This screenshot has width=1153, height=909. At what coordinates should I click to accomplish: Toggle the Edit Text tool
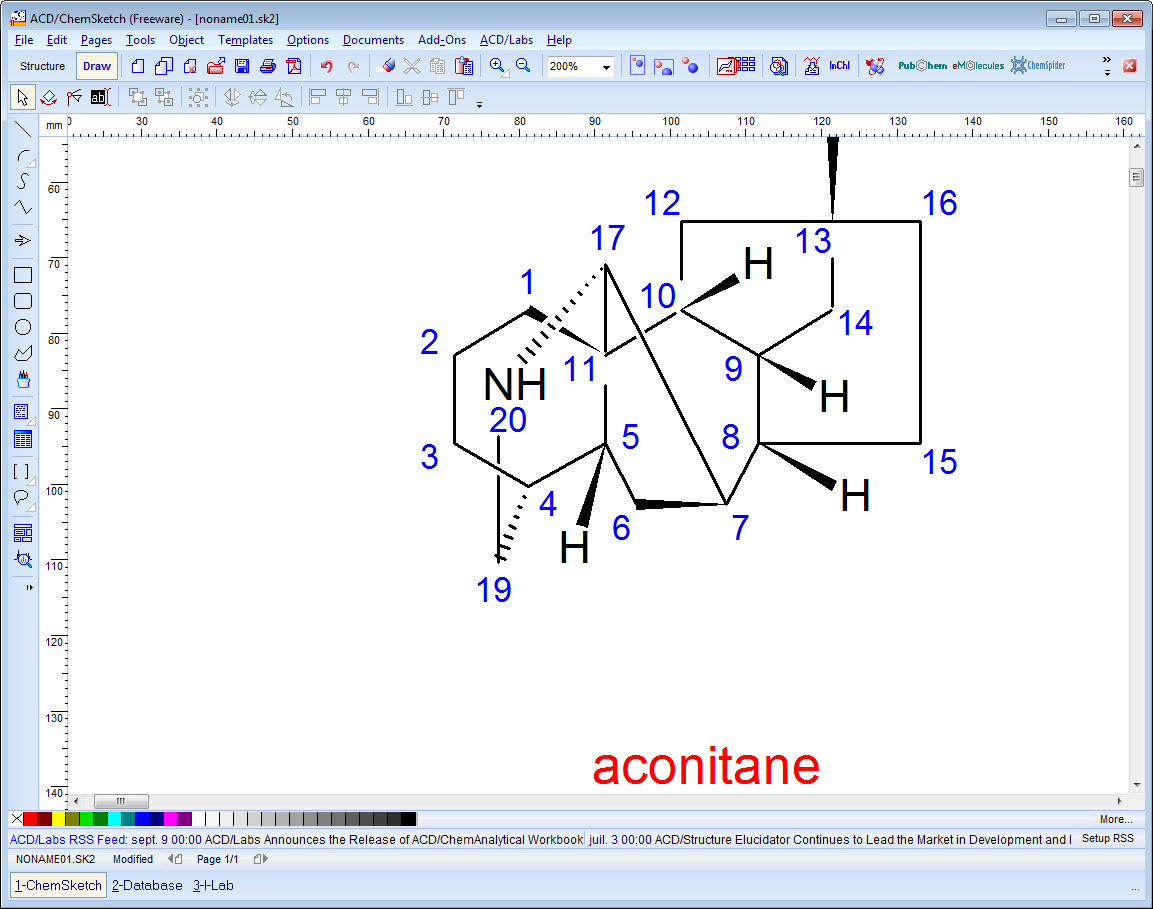pos(99,97)
